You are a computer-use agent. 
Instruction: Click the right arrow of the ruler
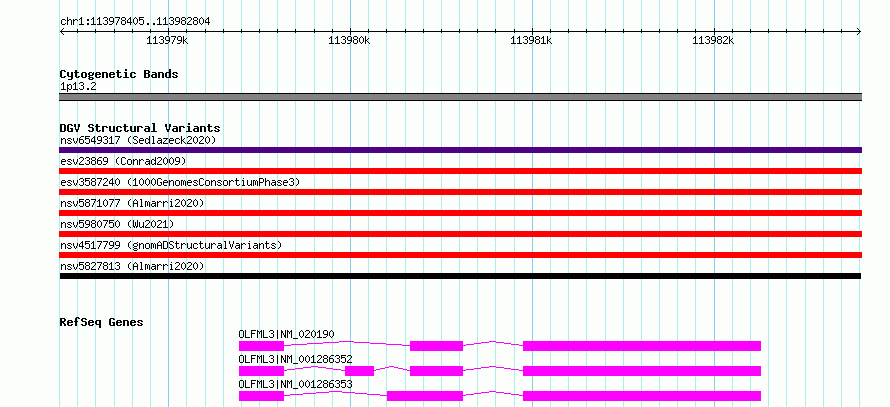(859, 32)
